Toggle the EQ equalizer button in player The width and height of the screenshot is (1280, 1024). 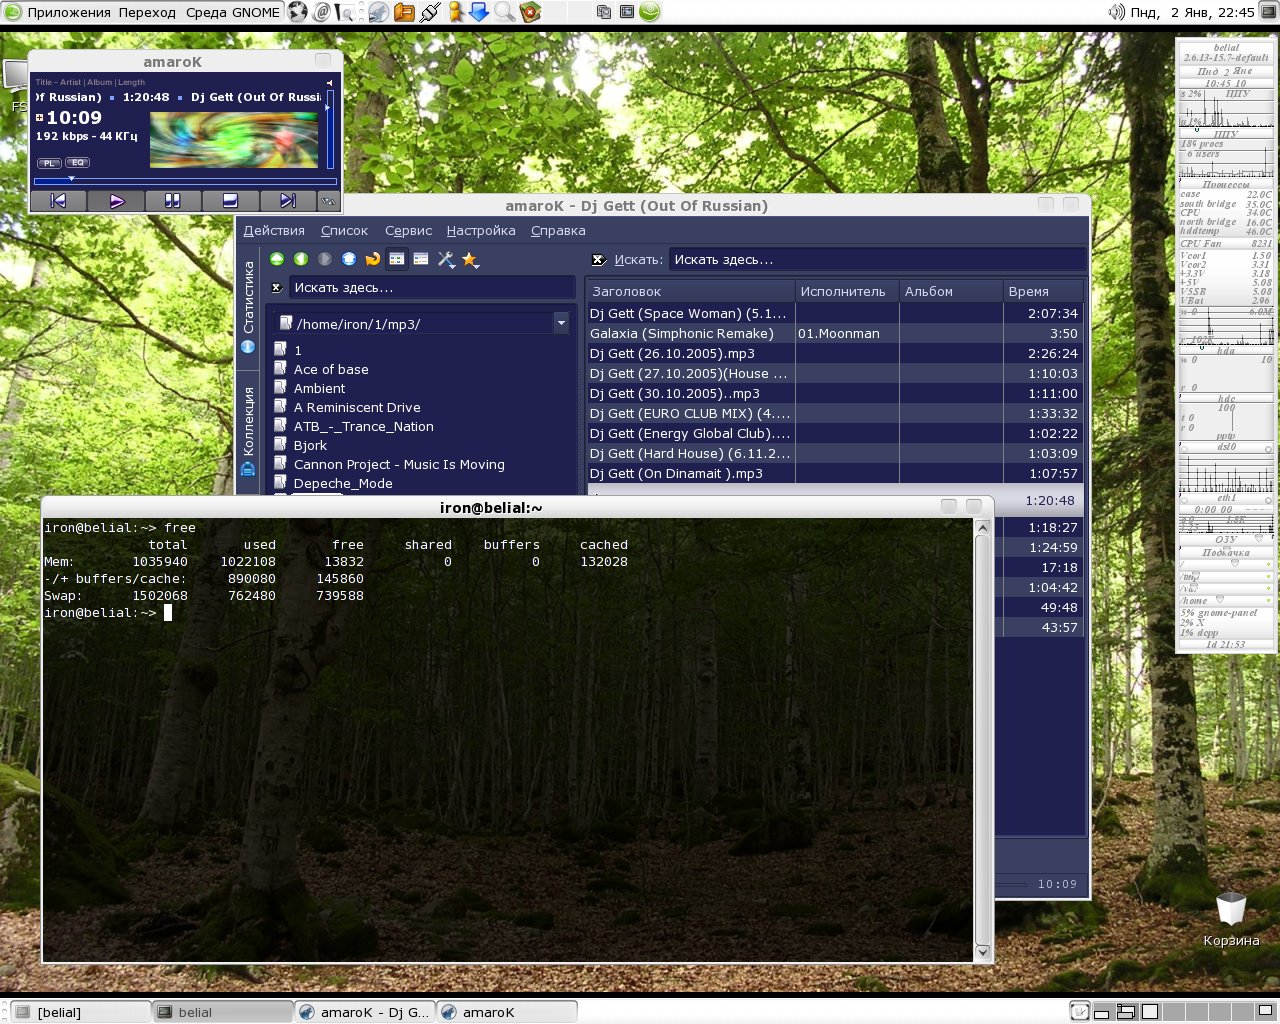point(78,162)
